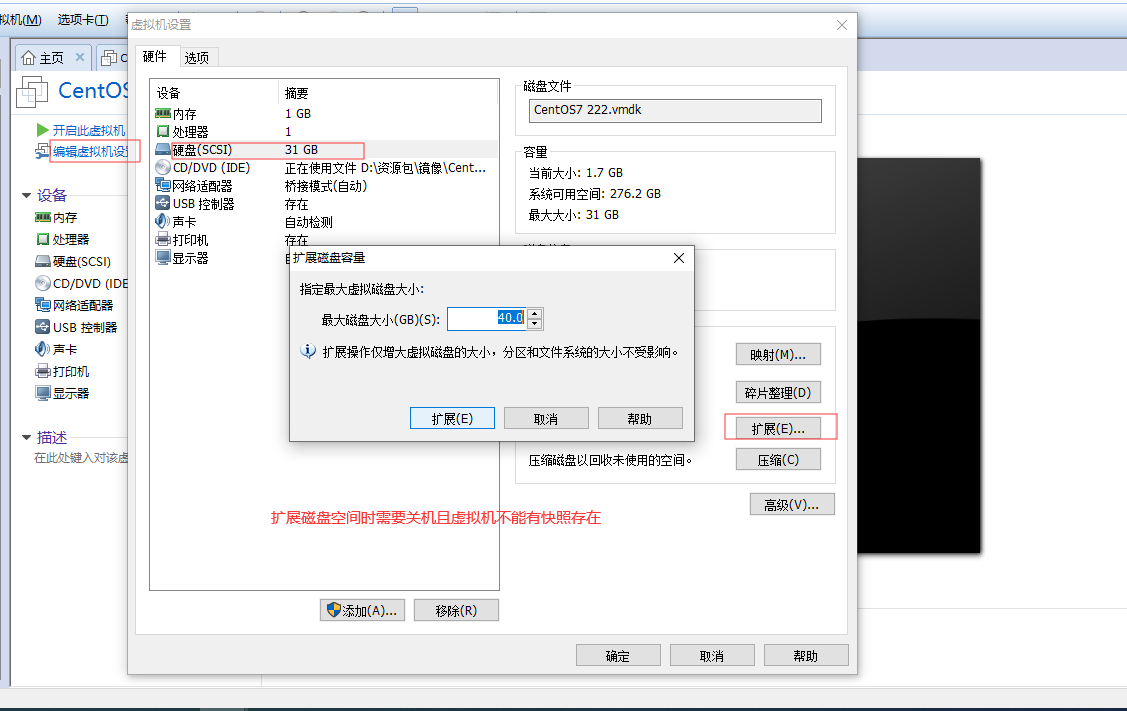Switch to the 选项 tab
Viewport: 1127px width, 711px height.
[x=197, y=57]
